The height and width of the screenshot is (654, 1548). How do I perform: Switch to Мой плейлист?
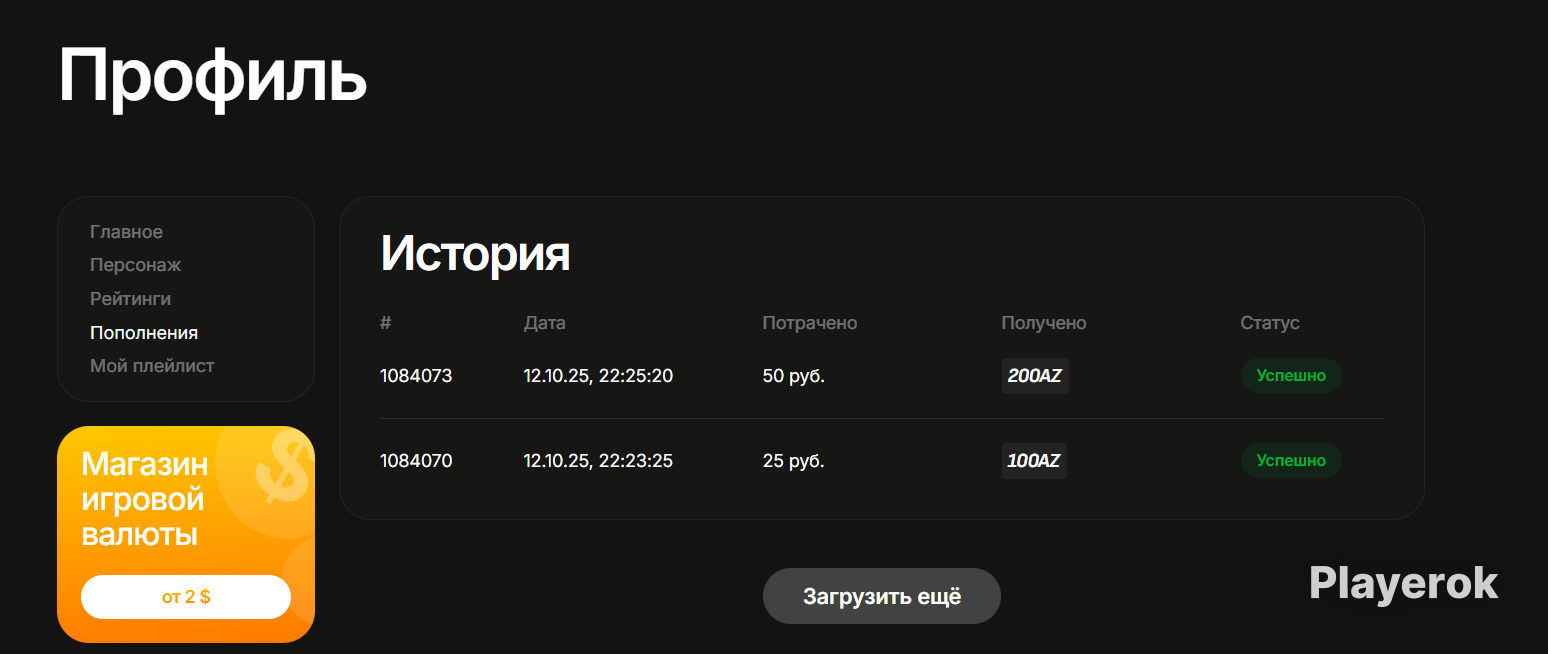[152, 366]
